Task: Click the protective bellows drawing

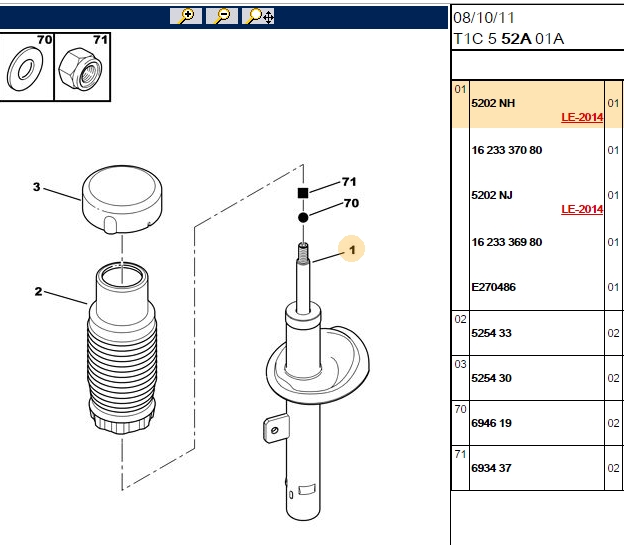Action: pos(122,348)
